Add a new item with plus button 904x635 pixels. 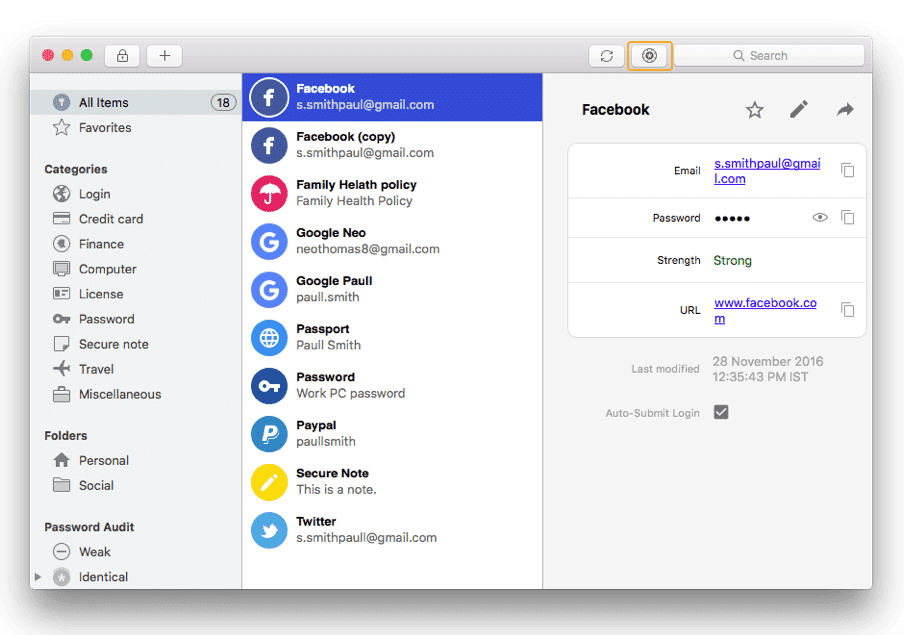click(x=164, y=56)
